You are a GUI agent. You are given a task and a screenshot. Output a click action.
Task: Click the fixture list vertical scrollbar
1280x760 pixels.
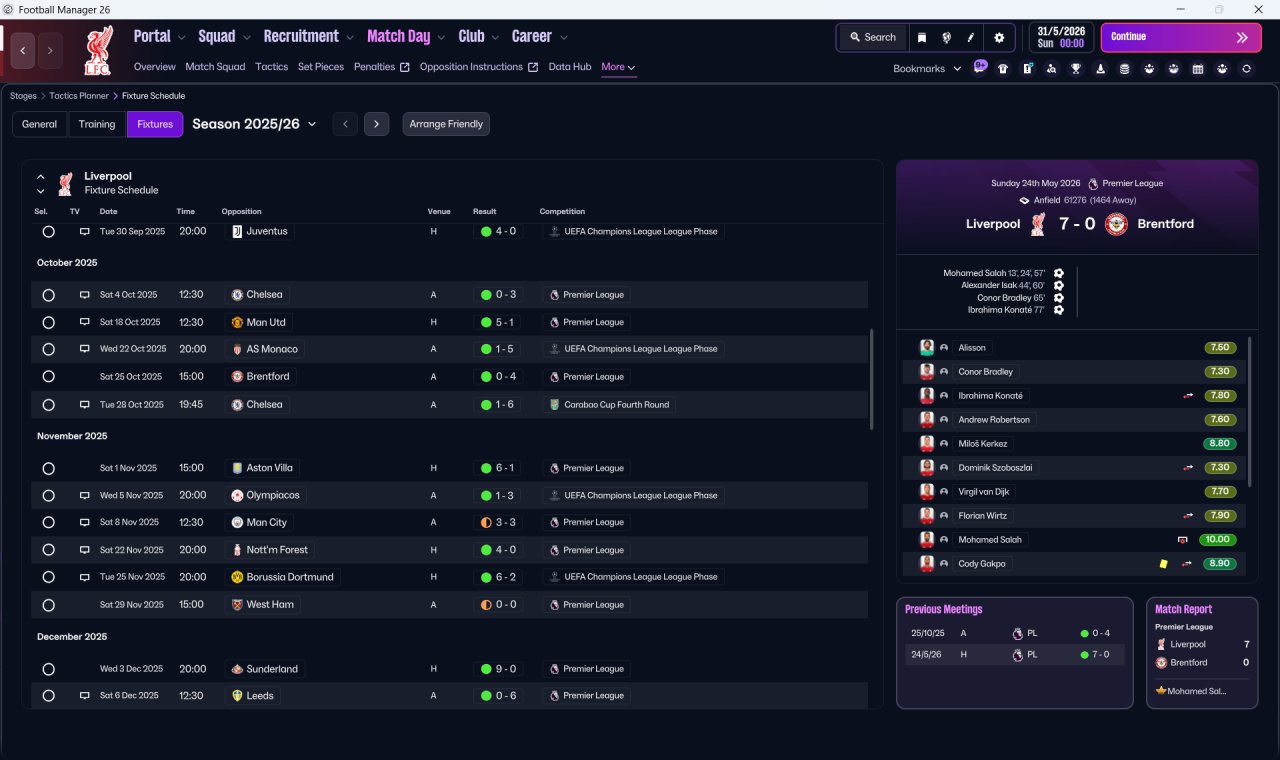point(872,380)
